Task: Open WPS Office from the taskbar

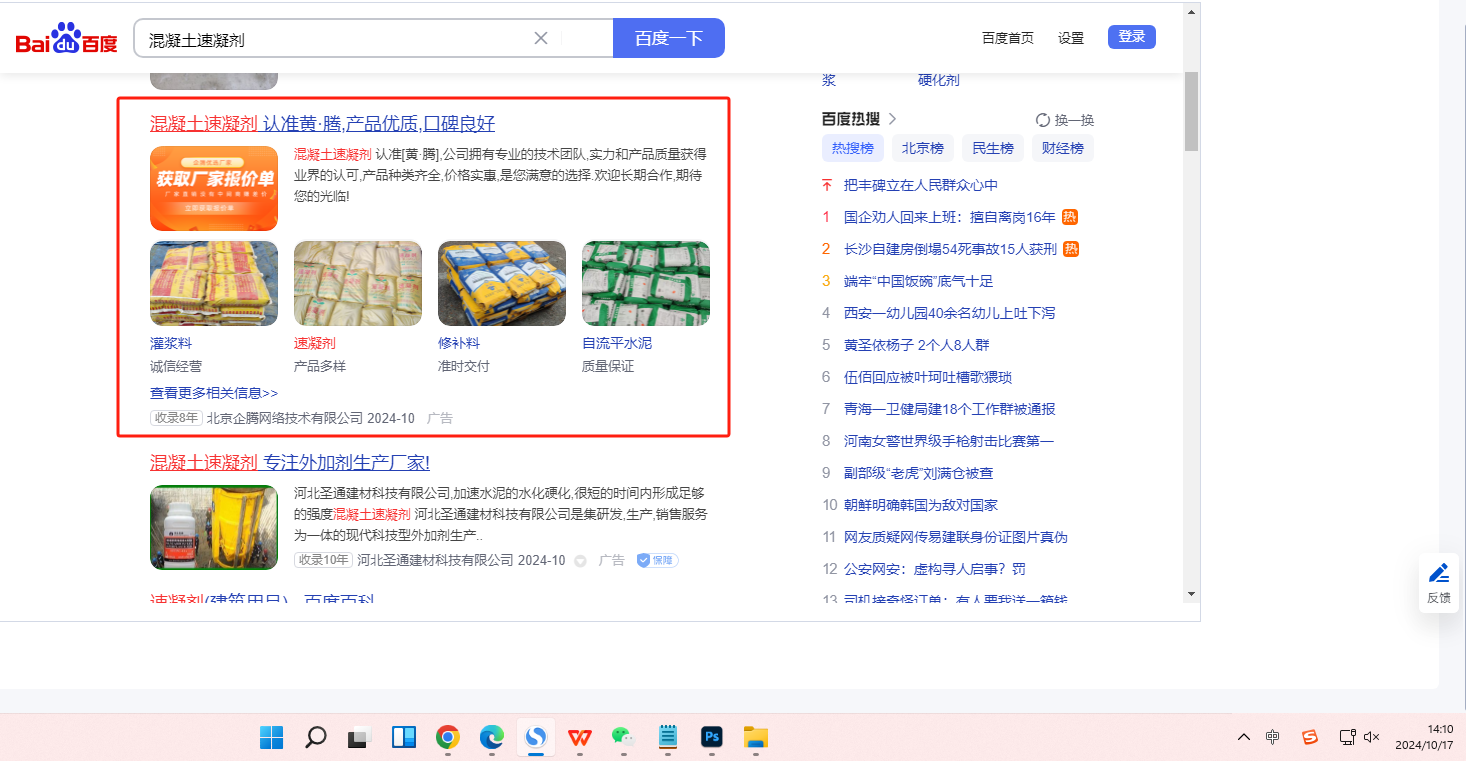Action: pos(580,738)
